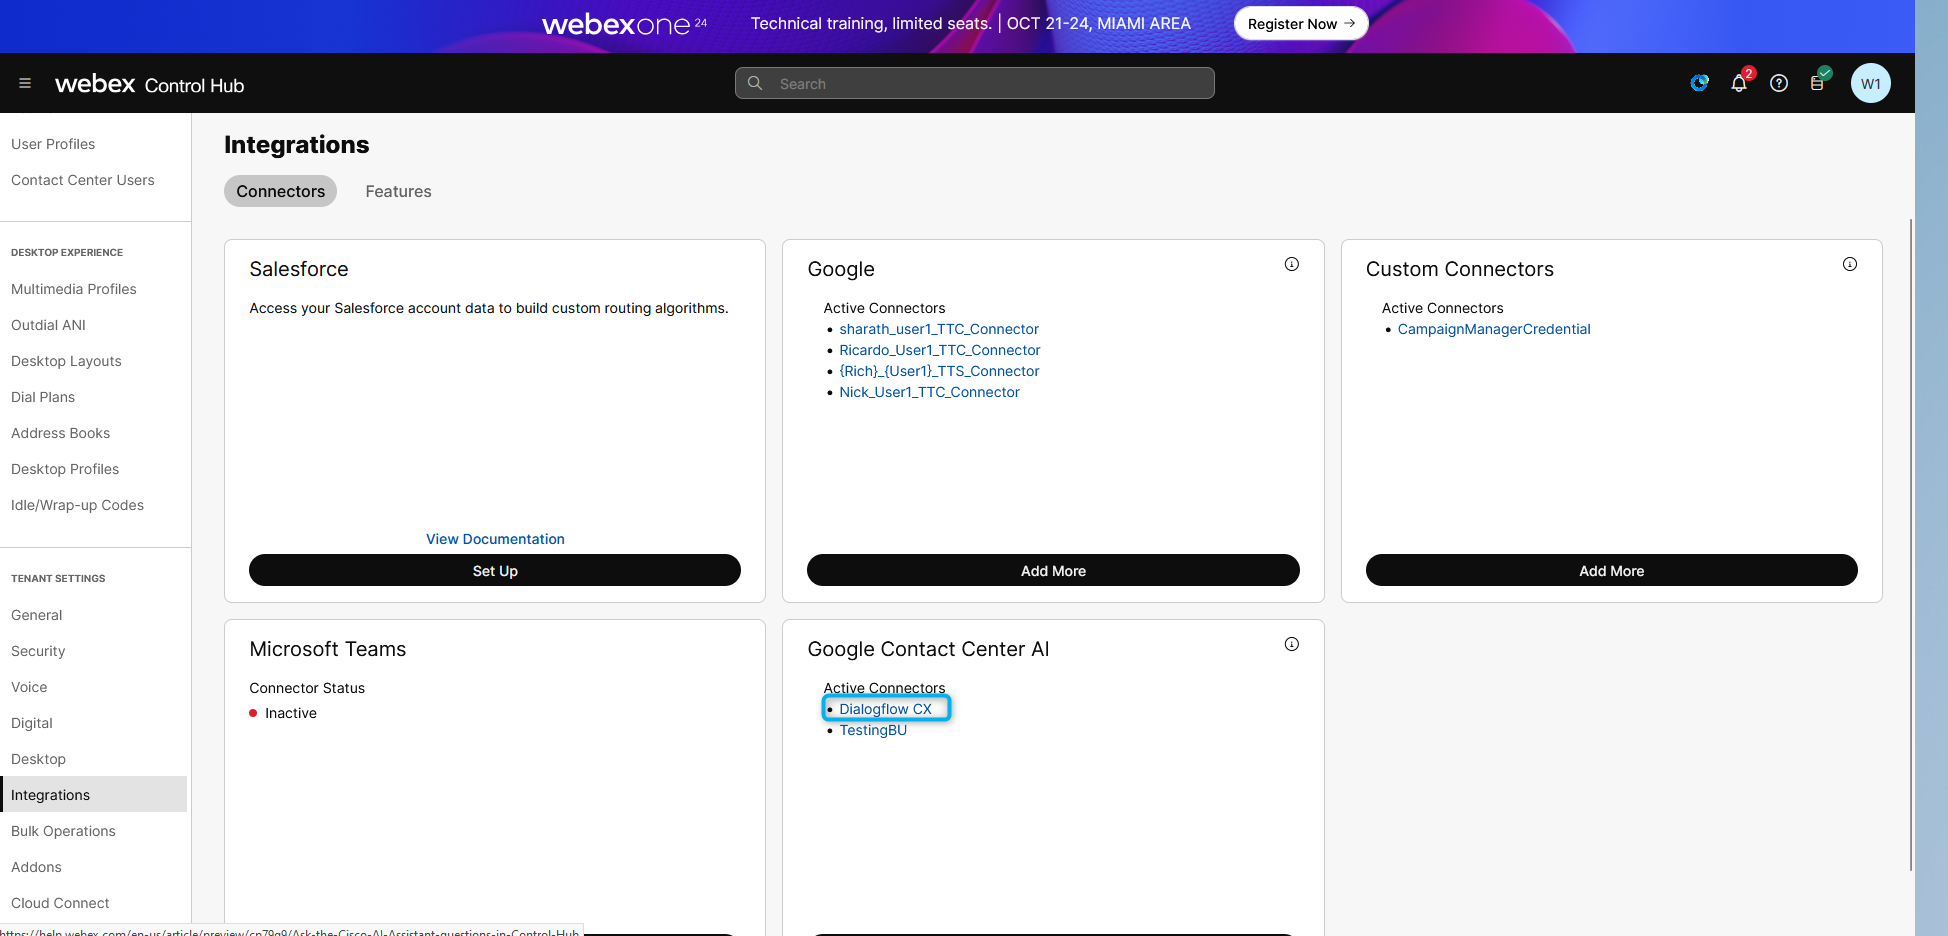Select Integrations in the sidebar
The image size is (1948, 936).
[93, 794]
